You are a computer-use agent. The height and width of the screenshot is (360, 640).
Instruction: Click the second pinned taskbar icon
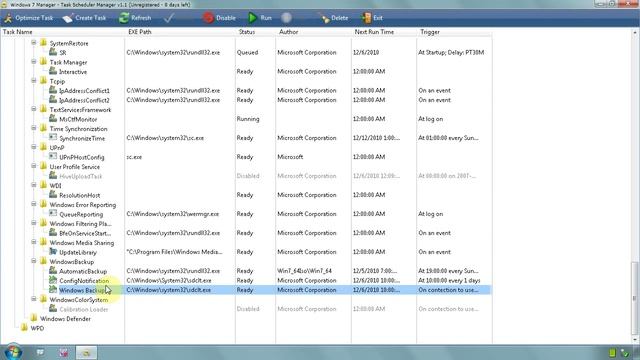click(x=63, y=352)
